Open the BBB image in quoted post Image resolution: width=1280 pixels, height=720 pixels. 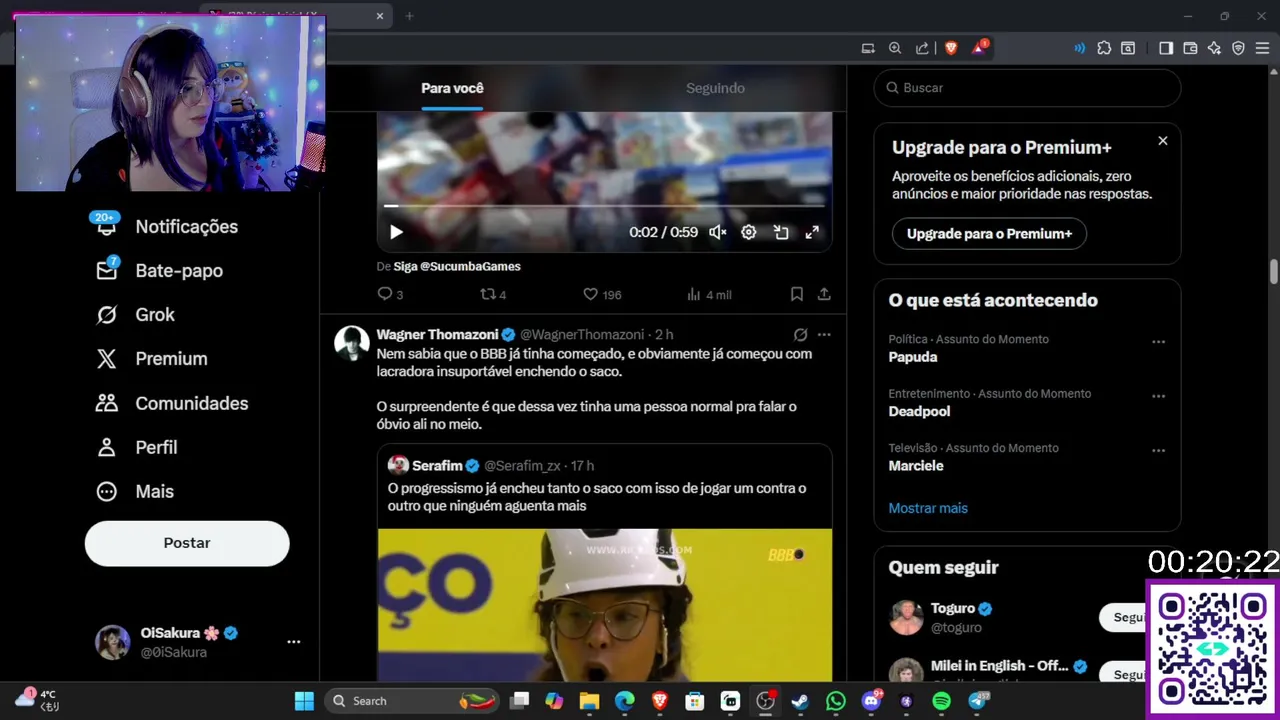click(x=604, y=605)
